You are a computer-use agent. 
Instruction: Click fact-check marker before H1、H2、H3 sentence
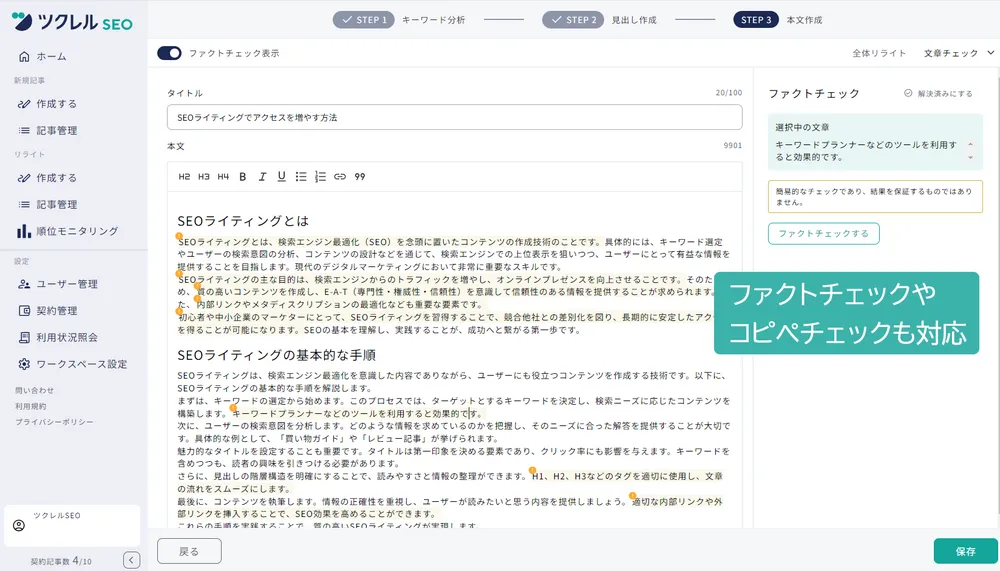(533, 471)
